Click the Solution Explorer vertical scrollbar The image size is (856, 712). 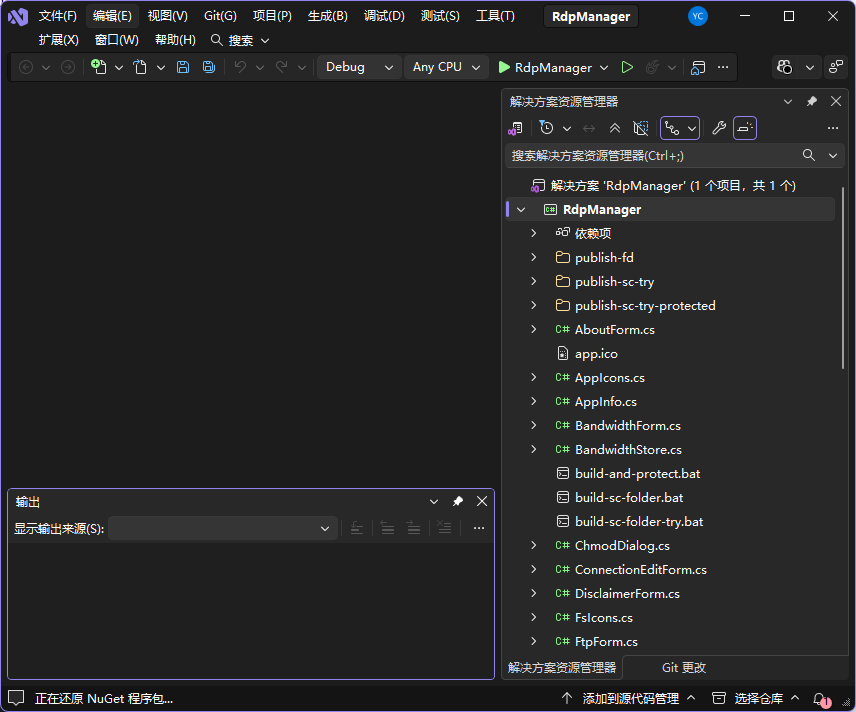coord(843,278)
